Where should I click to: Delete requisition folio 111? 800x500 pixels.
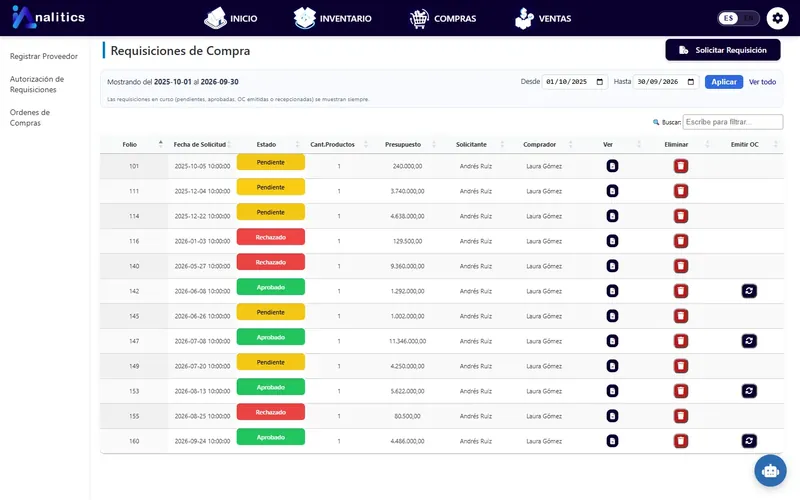click(x=681, y=191)
